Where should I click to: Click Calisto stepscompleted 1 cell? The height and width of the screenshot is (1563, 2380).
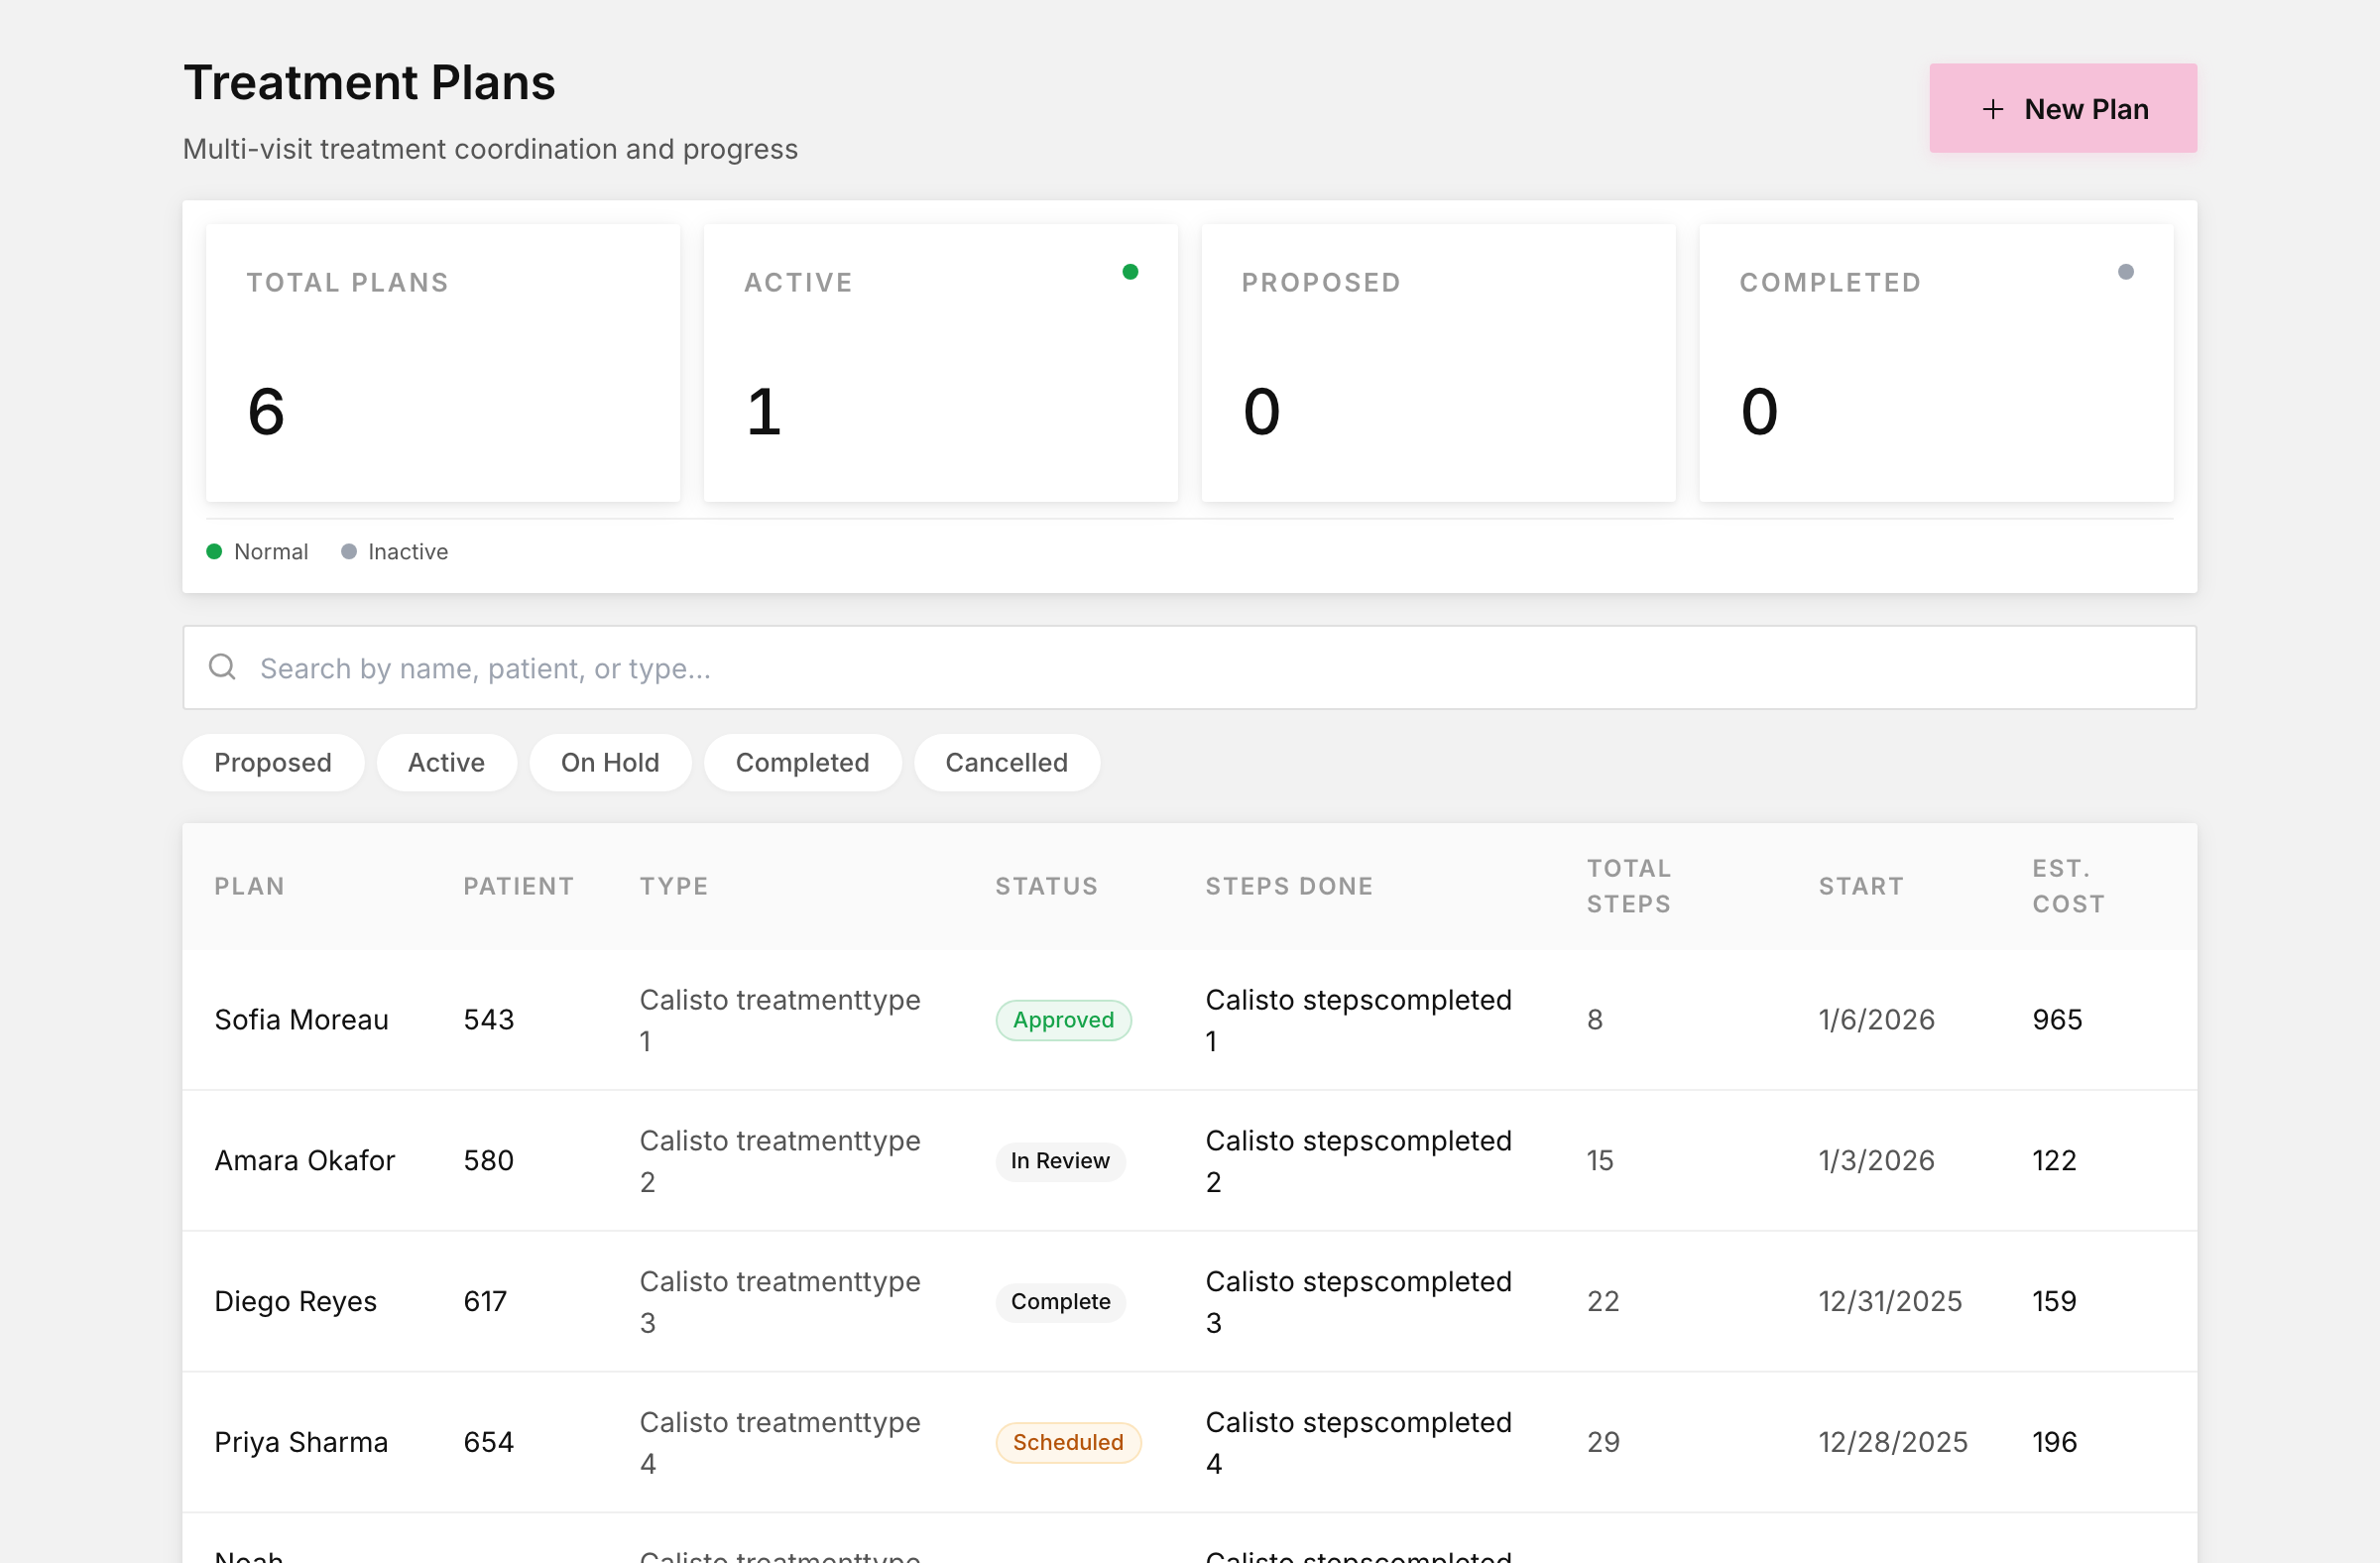[x=1358, y=1020]
